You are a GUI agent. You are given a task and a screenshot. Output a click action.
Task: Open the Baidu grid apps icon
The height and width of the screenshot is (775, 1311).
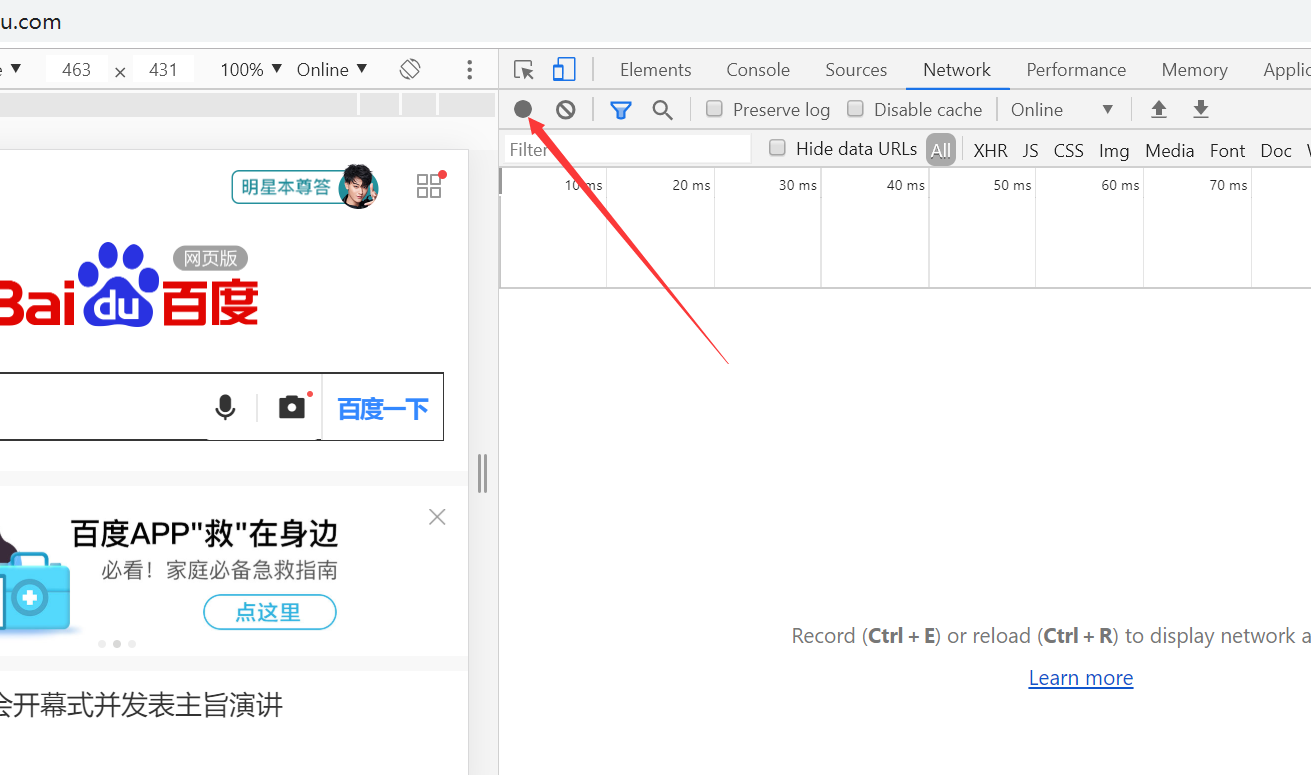point(429,186)
